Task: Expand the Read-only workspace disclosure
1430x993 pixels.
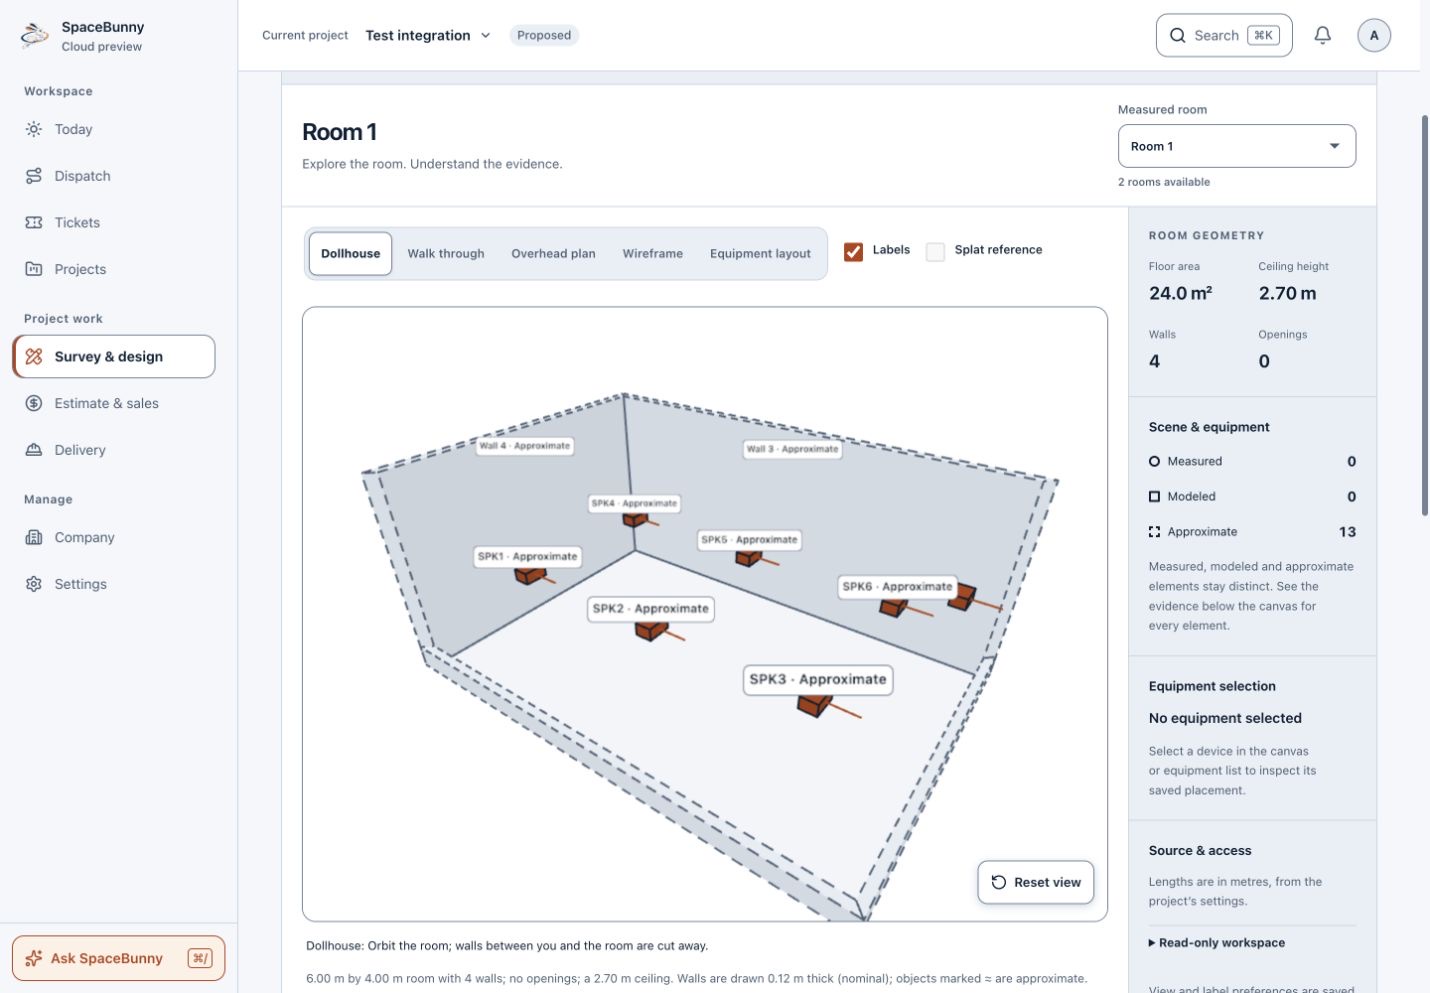Action: [x=1217, y=943]
